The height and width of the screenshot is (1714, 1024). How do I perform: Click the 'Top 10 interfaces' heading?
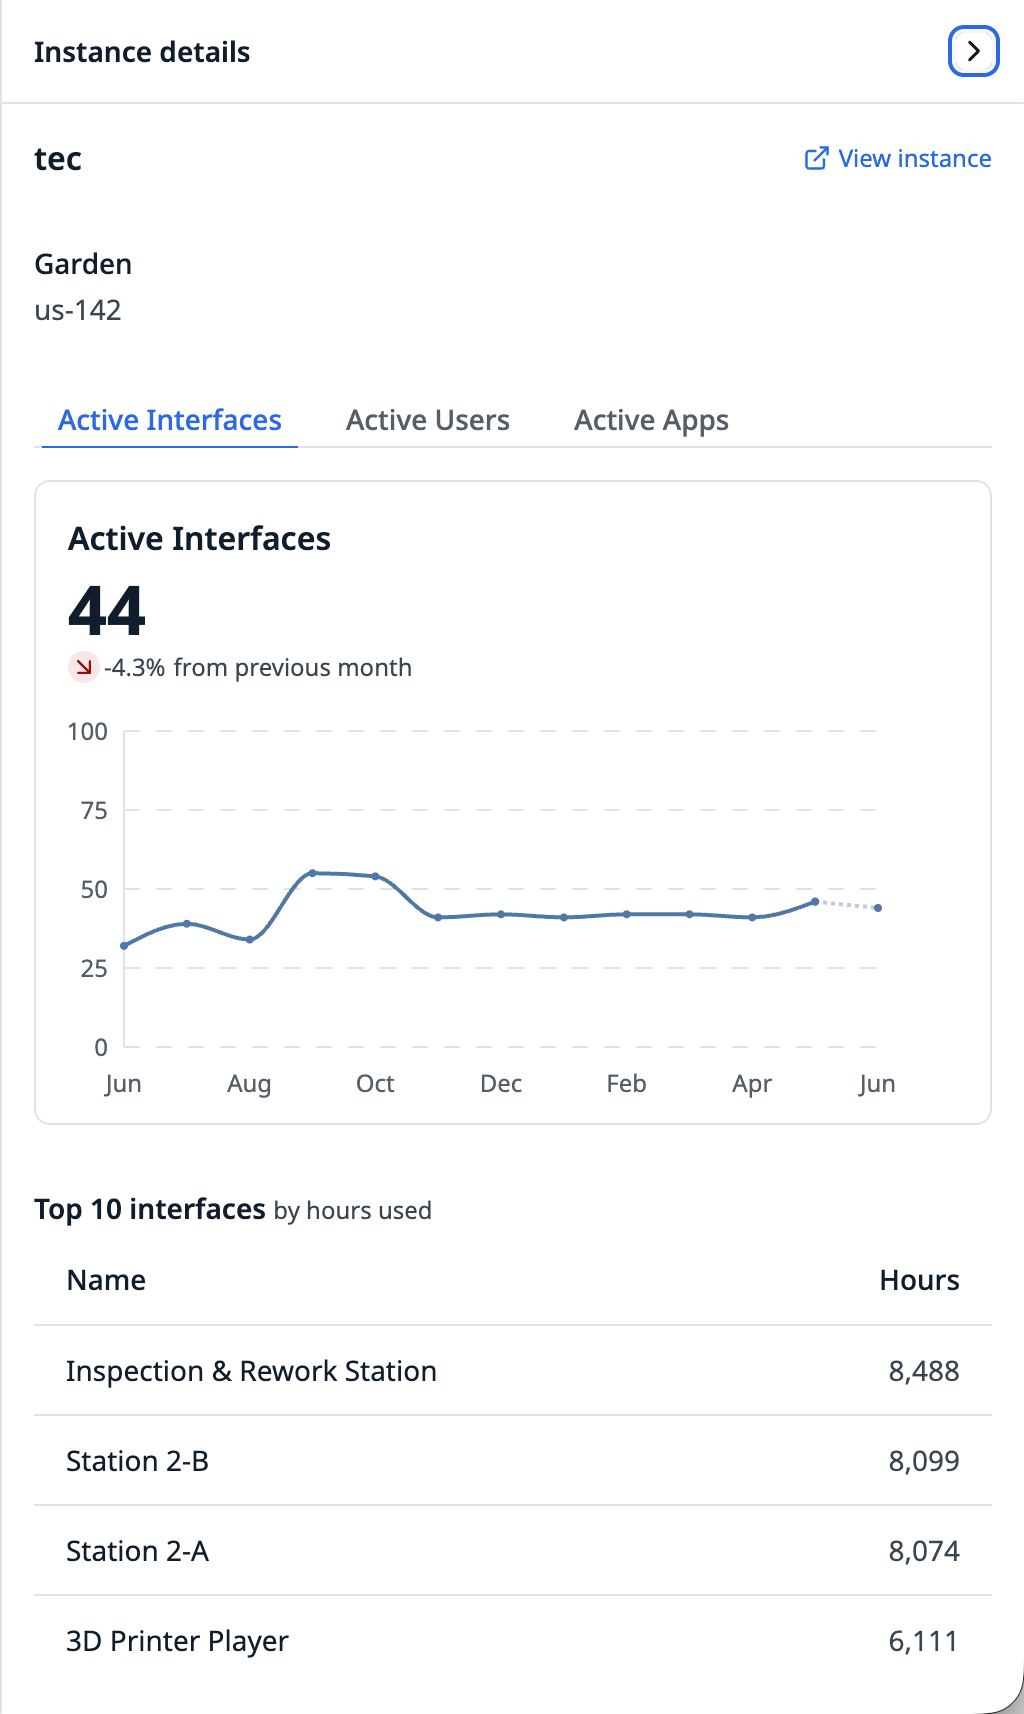pyautogui.click(x=150, y=1209)
